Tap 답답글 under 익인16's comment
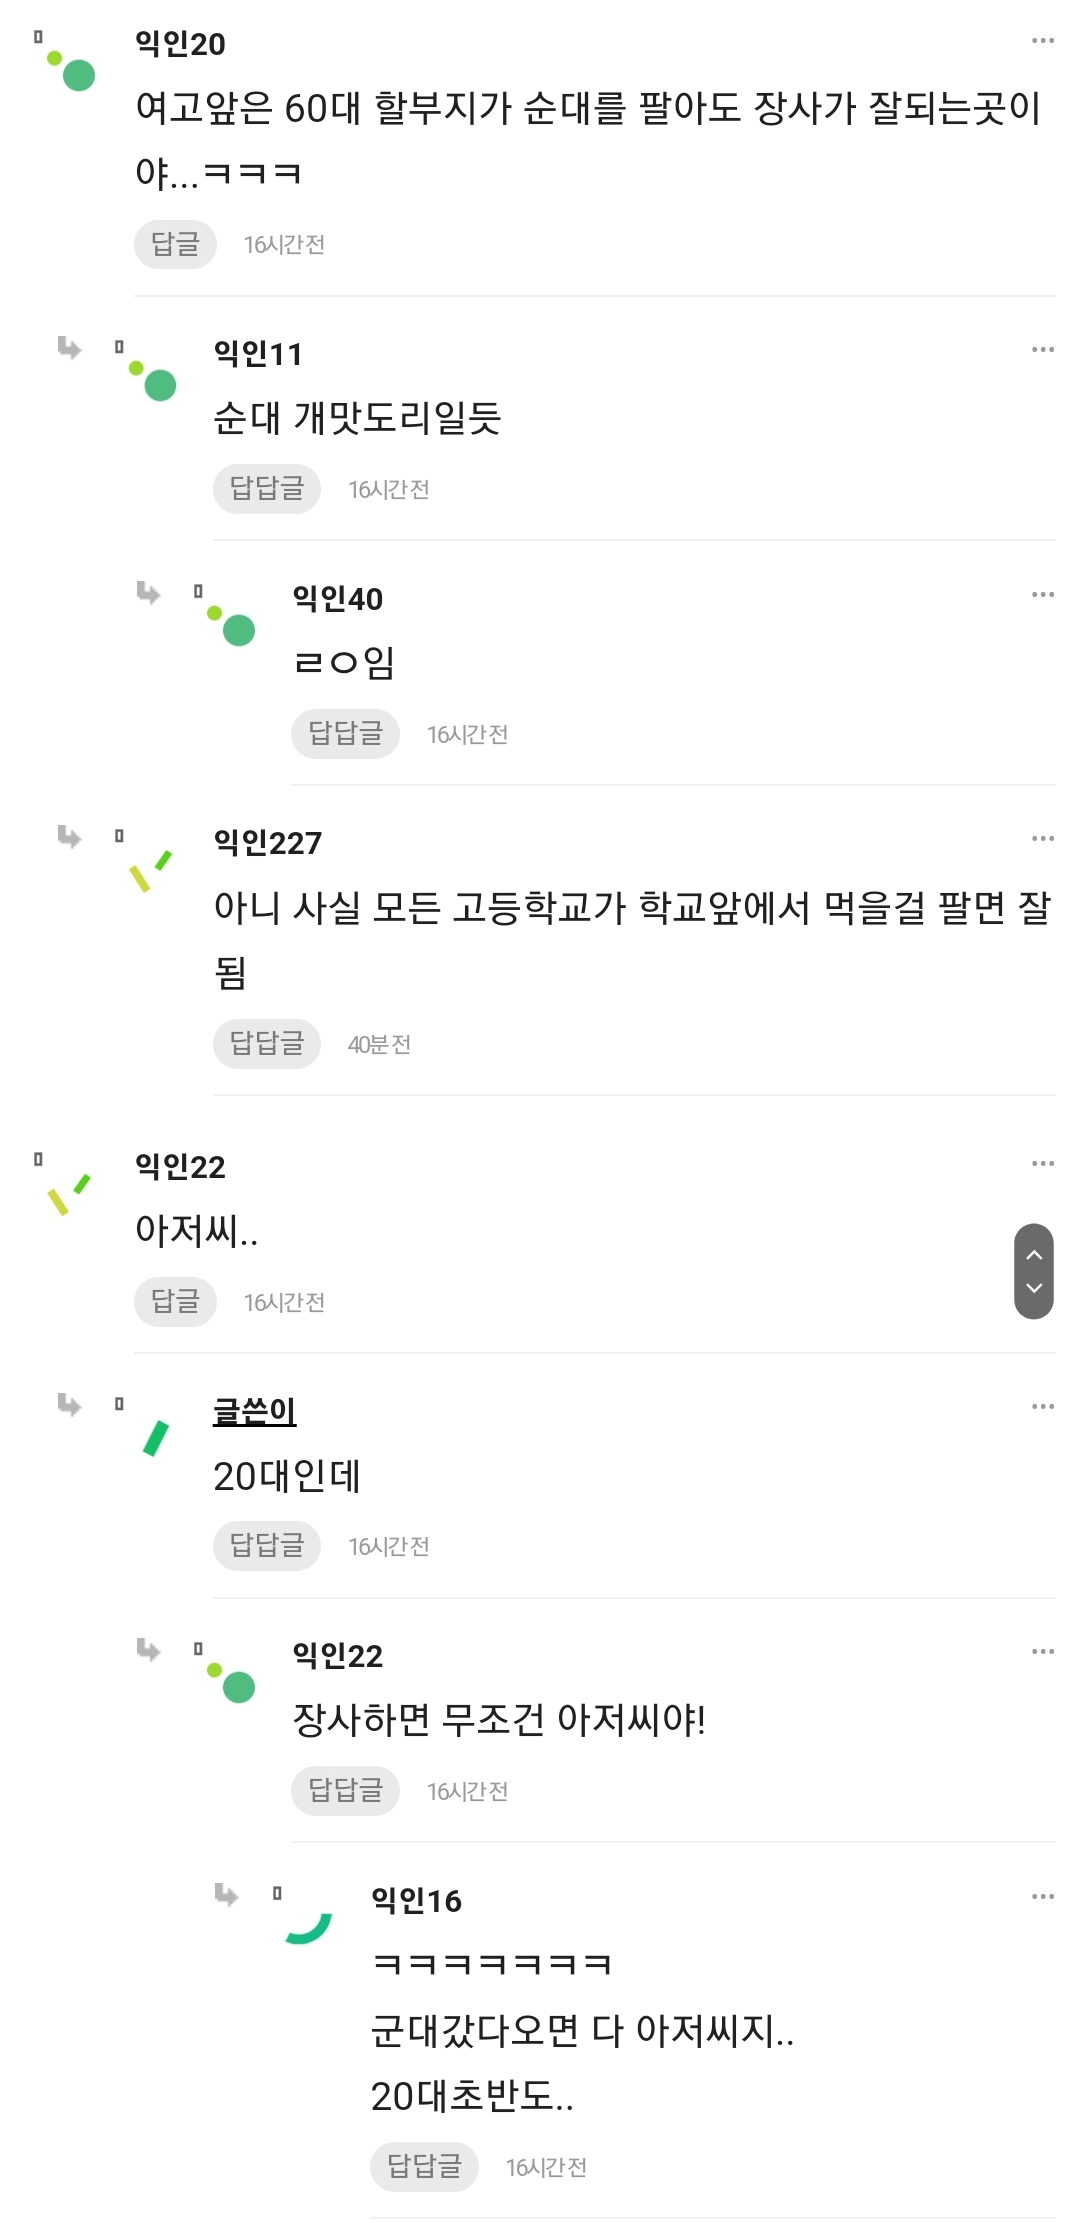 [x=424, y=2167]
